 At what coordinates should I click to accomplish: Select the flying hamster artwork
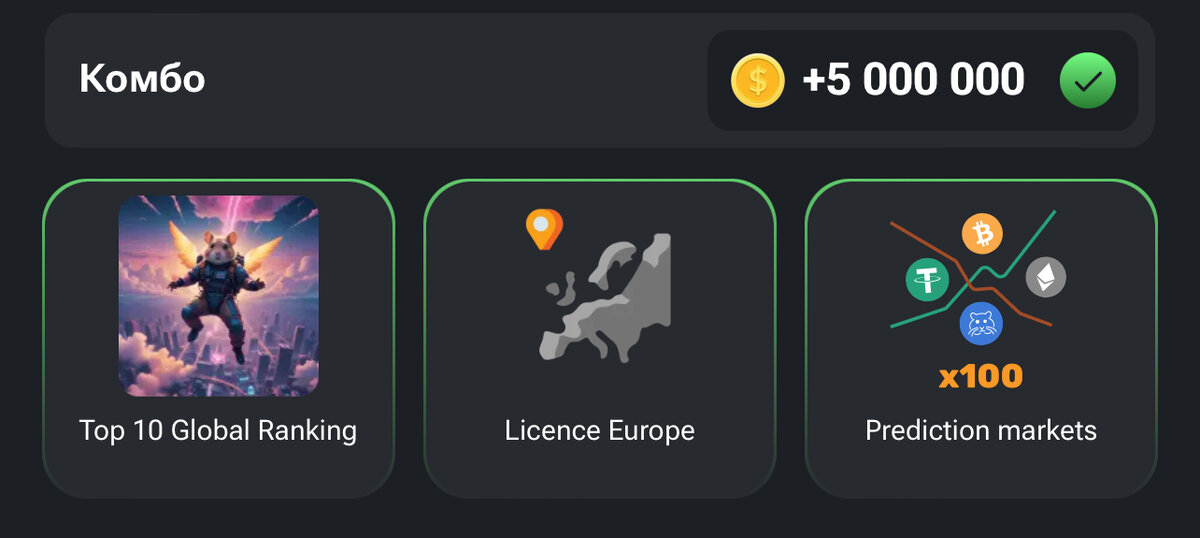coord(219,296)
